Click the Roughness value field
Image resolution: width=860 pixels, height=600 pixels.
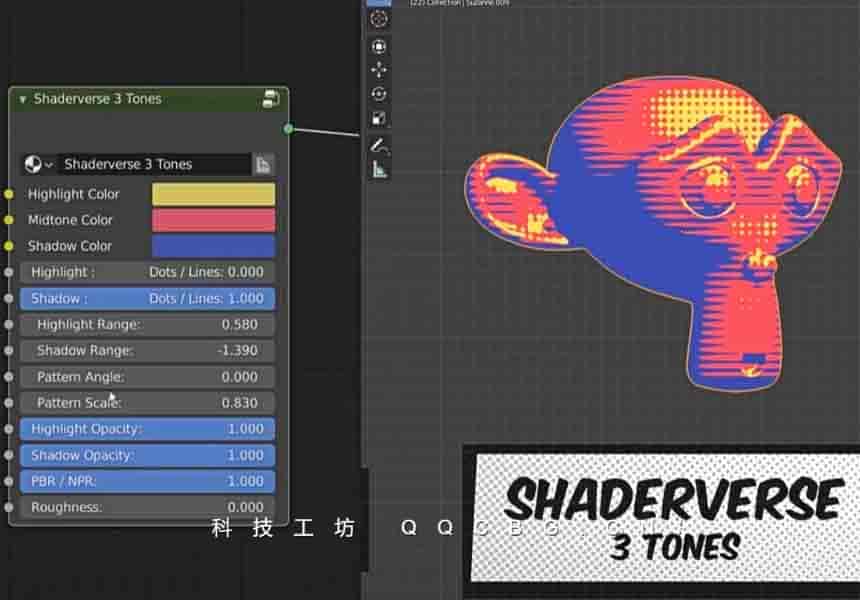coord(147,507)
